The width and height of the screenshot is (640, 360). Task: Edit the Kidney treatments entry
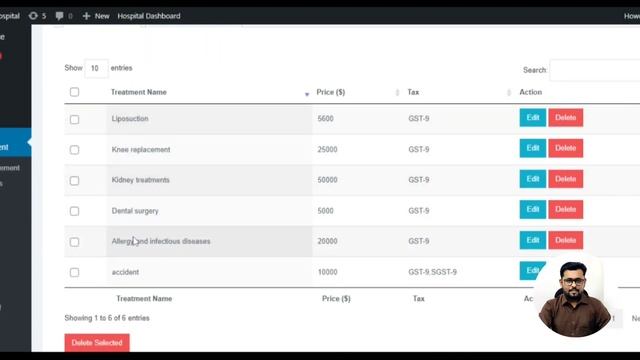coord(533,179)
